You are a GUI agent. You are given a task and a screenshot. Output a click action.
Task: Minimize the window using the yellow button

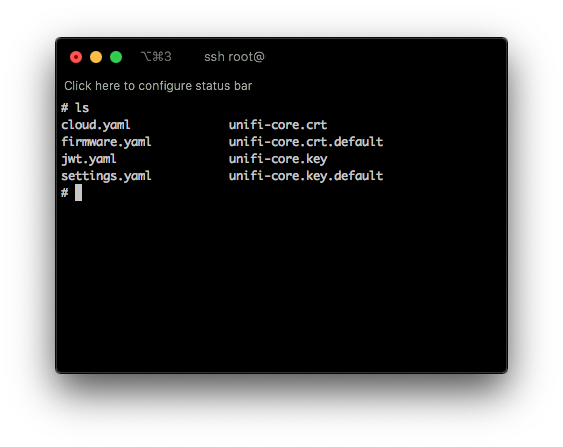click(96, 57)
